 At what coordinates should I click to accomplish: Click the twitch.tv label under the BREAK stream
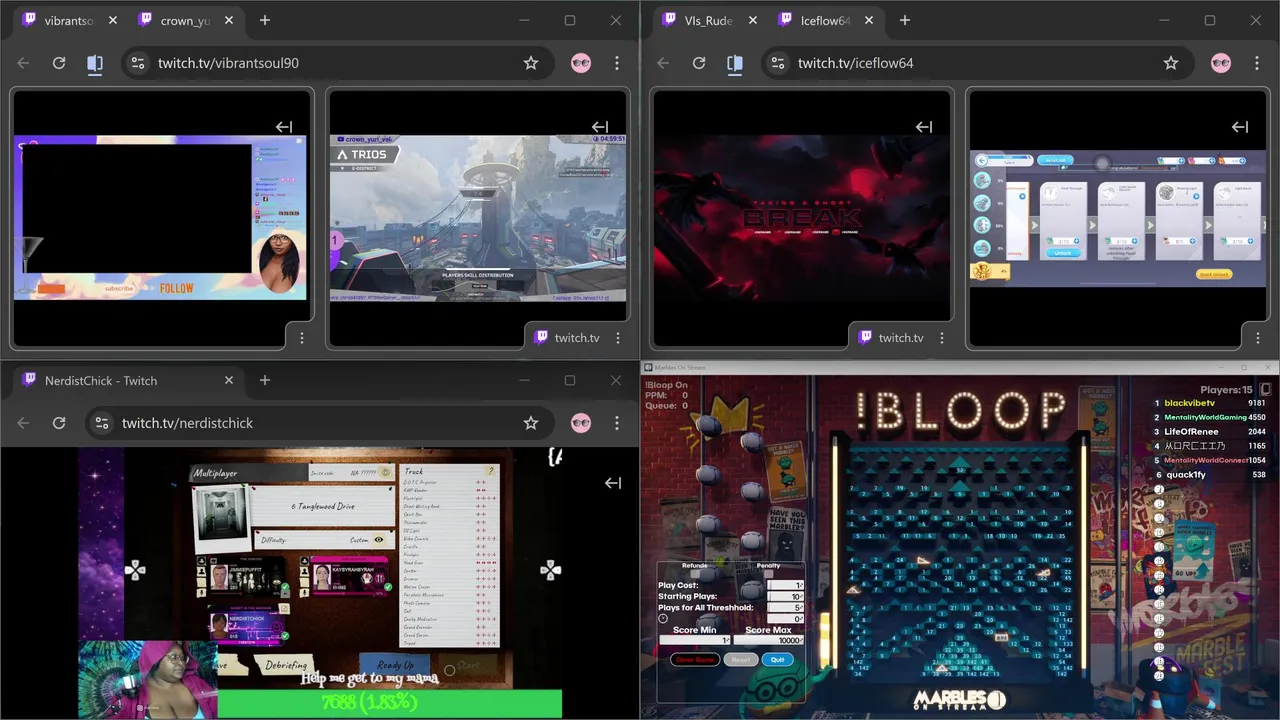[x=901, y=338]
